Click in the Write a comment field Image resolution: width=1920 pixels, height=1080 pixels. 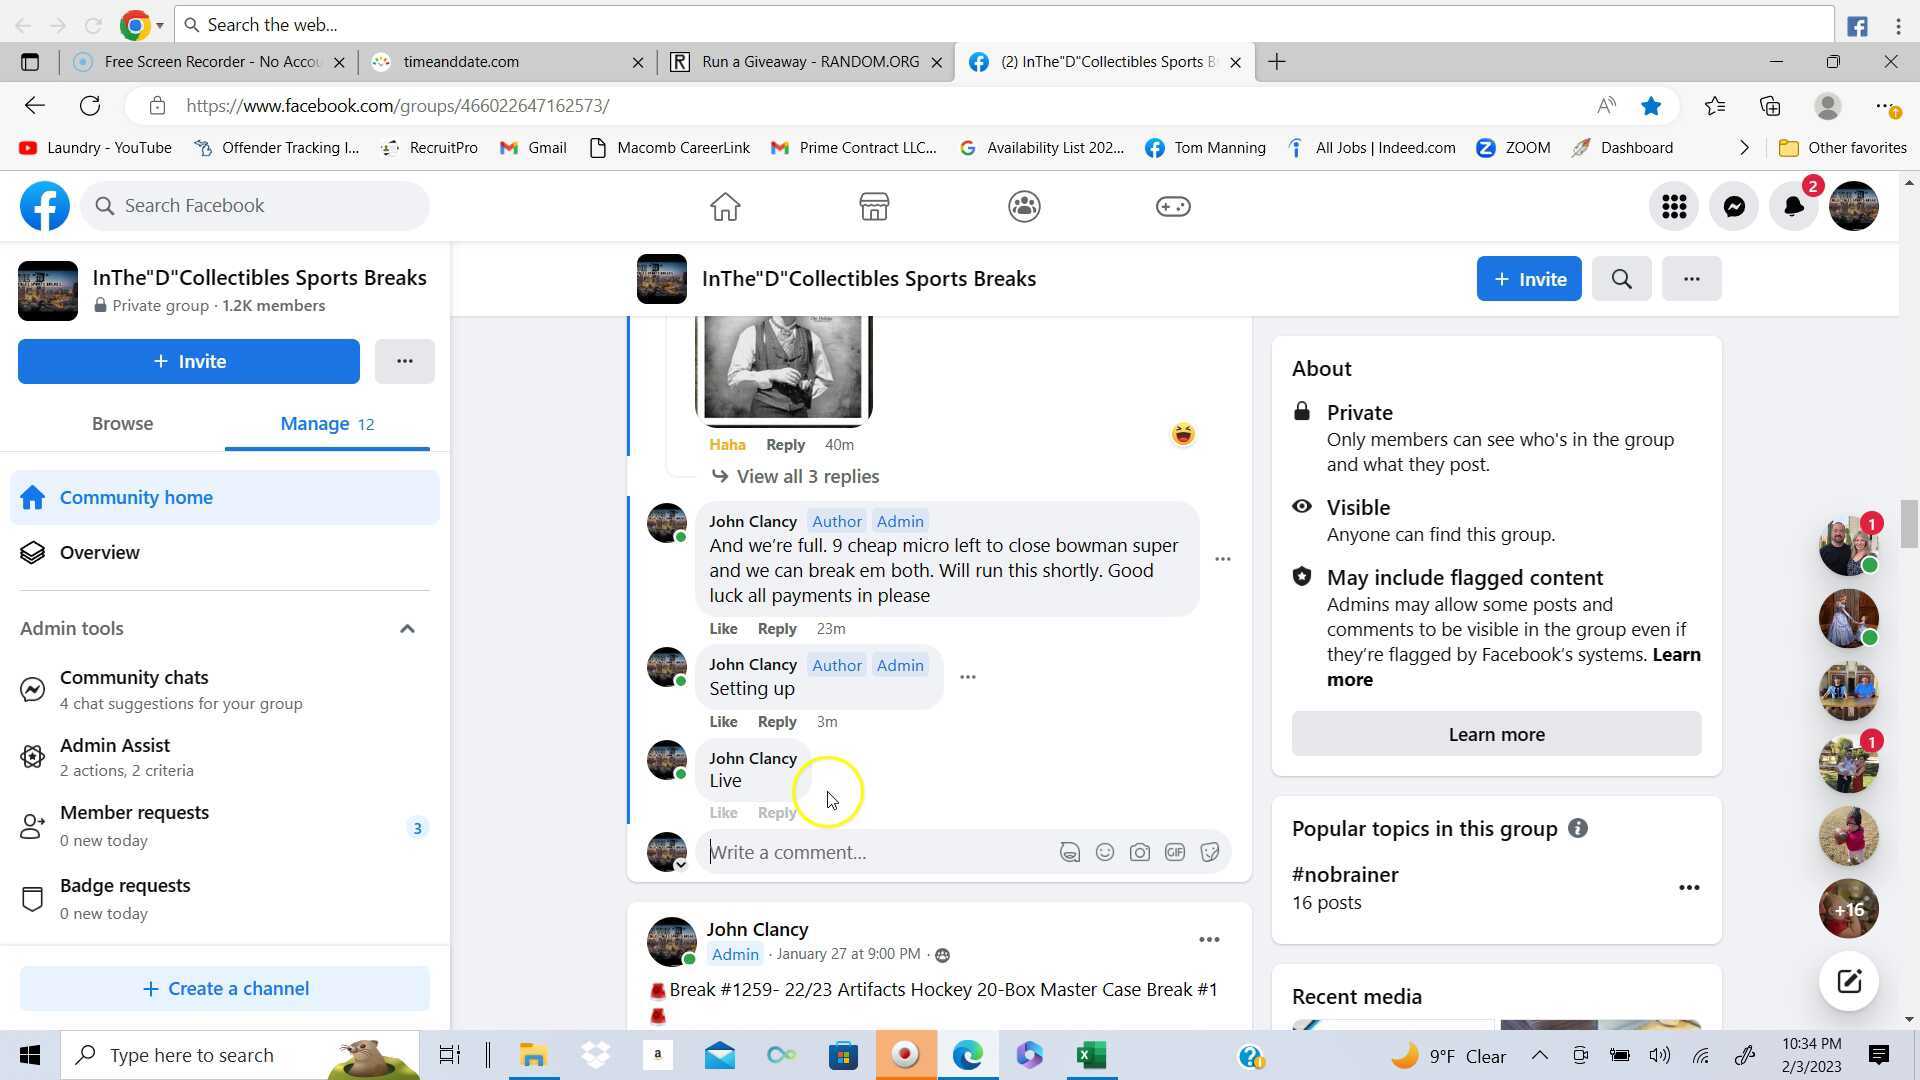click(x=870, y=853)
